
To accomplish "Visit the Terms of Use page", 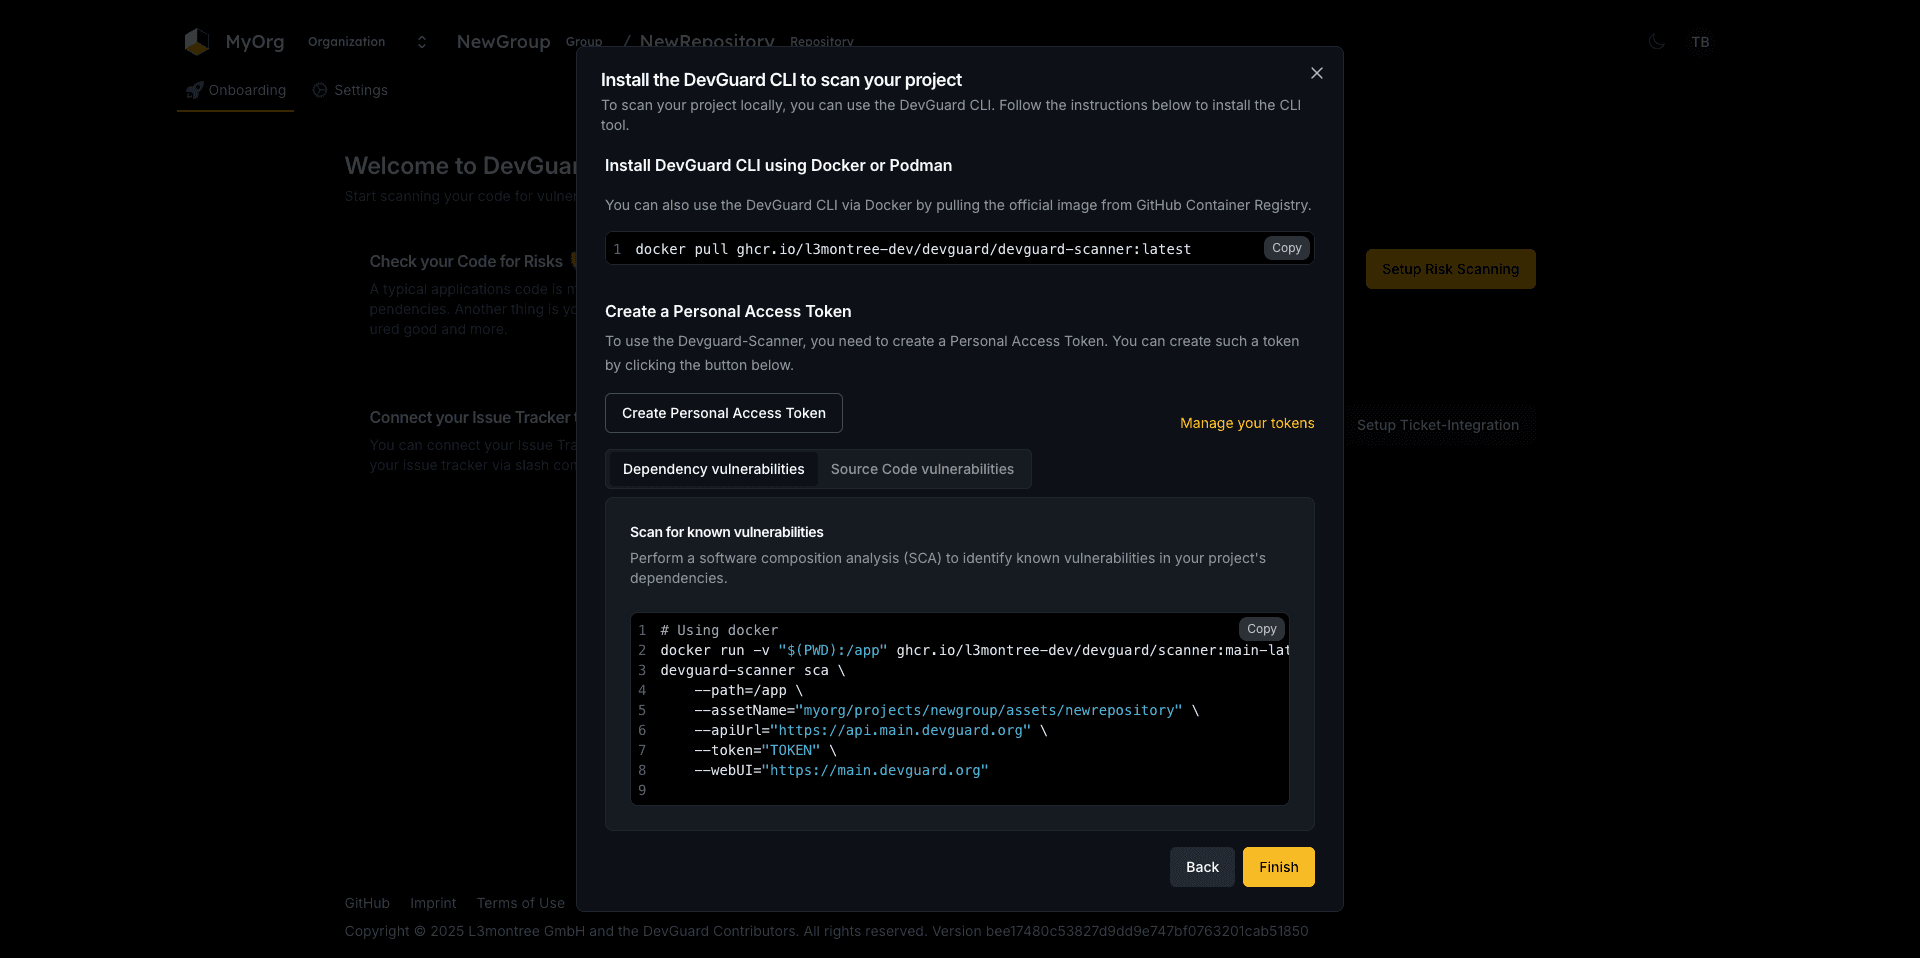I will click(520, 903).
